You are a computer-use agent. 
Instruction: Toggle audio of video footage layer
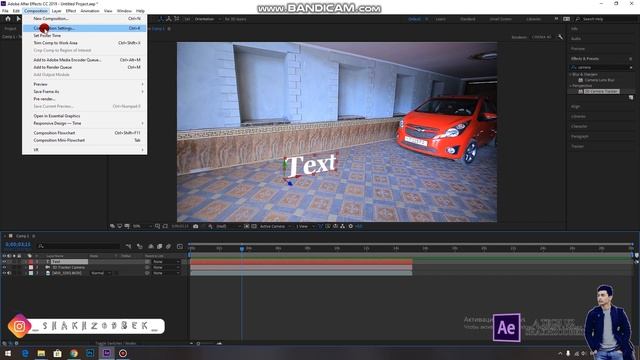(9, 273)
